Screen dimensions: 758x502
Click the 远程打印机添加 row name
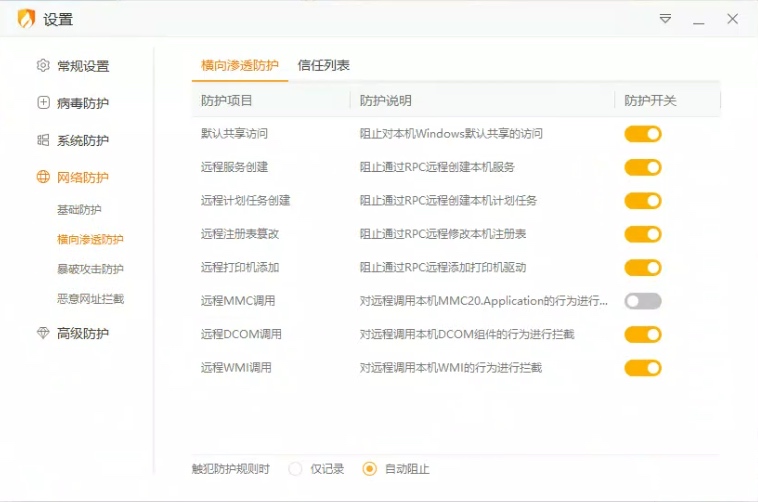pyautogui.click(x=240, y=267)
